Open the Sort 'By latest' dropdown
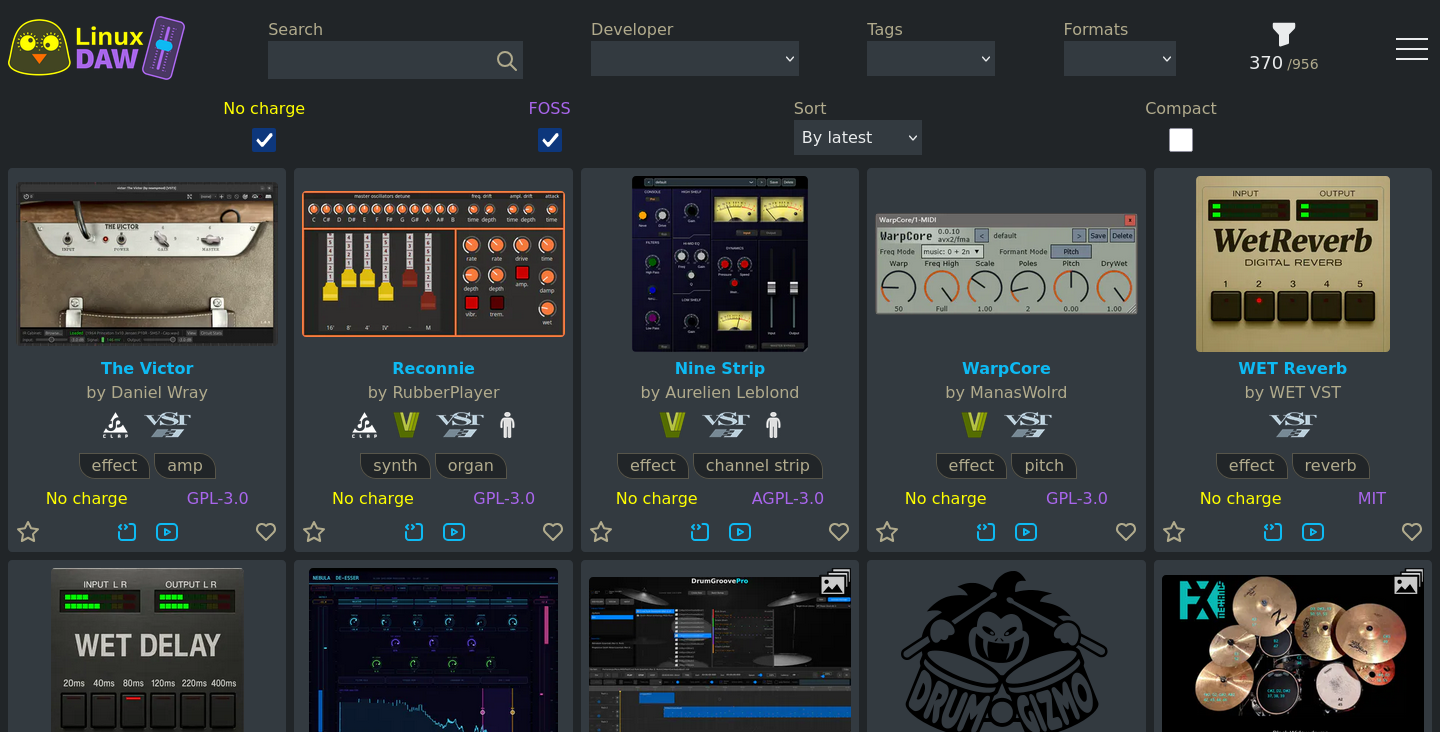 click(858, 137)
